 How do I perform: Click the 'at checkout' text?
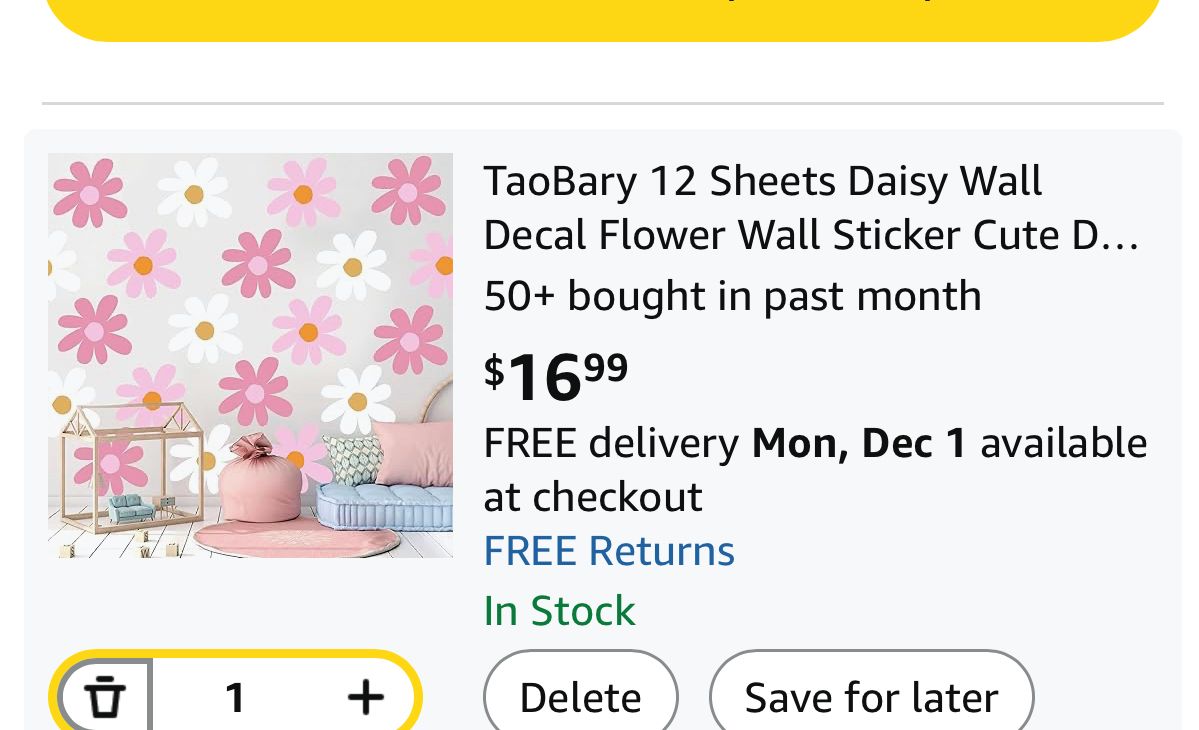593,497
